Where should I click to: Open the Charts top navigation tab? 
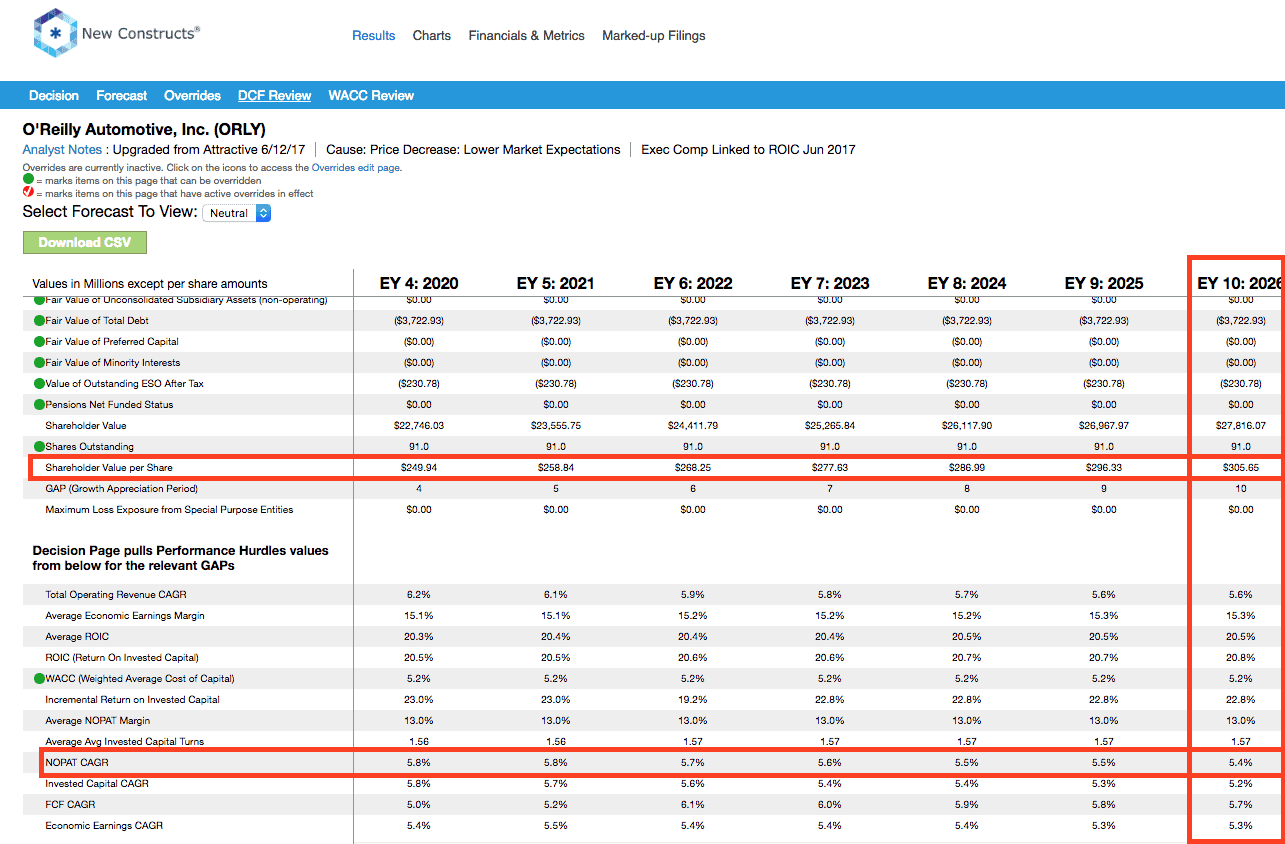click(432, 35)
